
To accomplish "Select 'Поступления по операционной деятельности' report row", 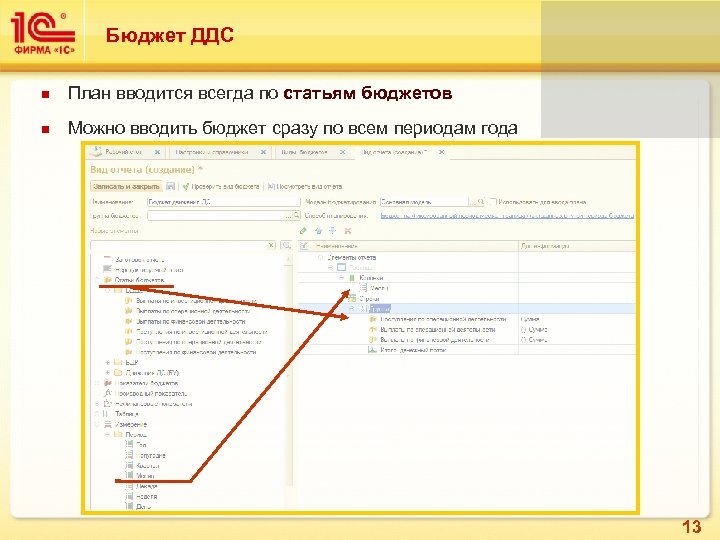I will pos(443,319).
